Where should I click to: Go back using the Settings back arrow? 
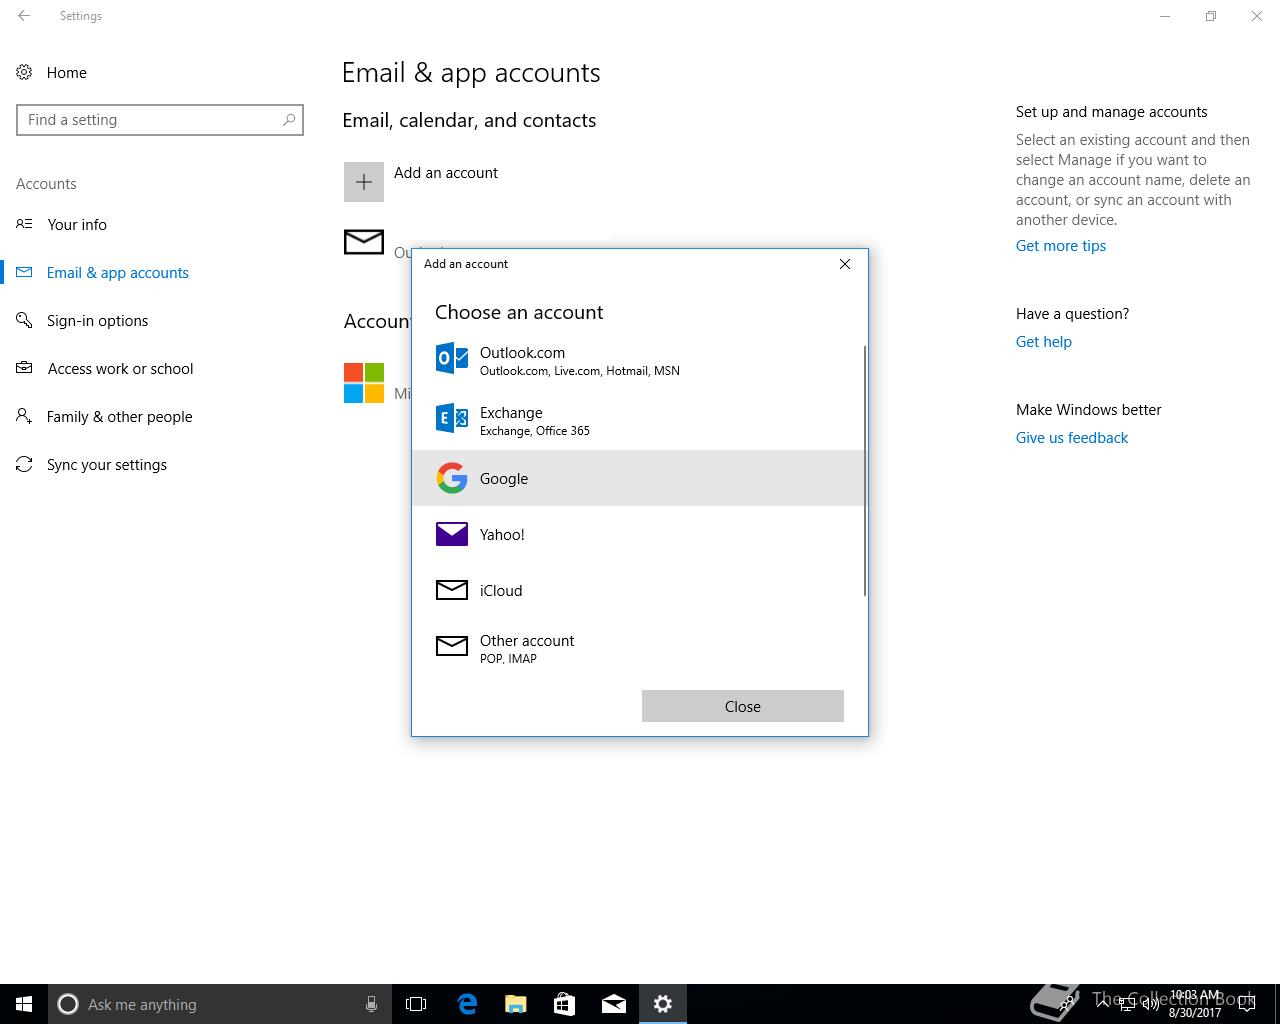coord(24,16)
